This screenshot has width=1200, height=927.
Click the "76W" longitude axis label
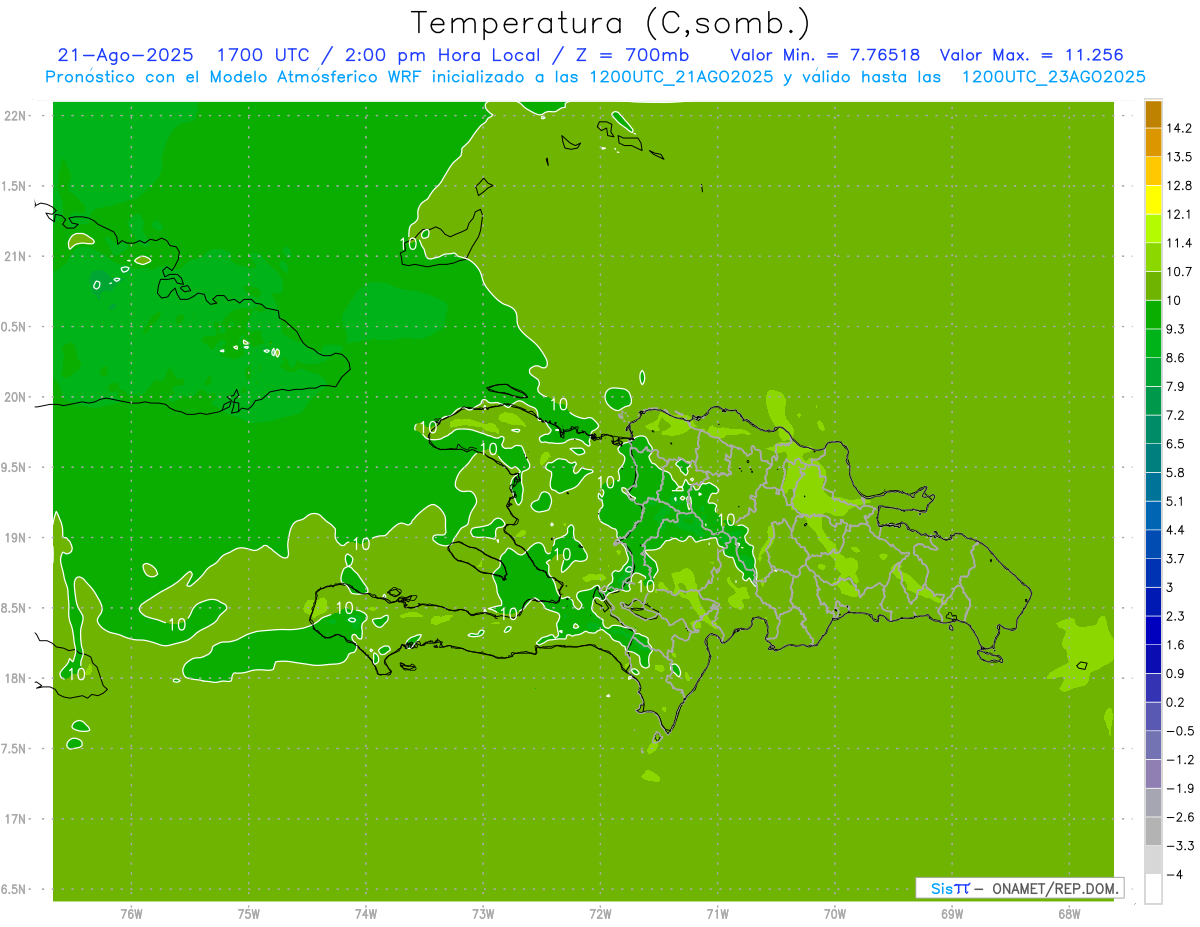[x=131, y=914]
